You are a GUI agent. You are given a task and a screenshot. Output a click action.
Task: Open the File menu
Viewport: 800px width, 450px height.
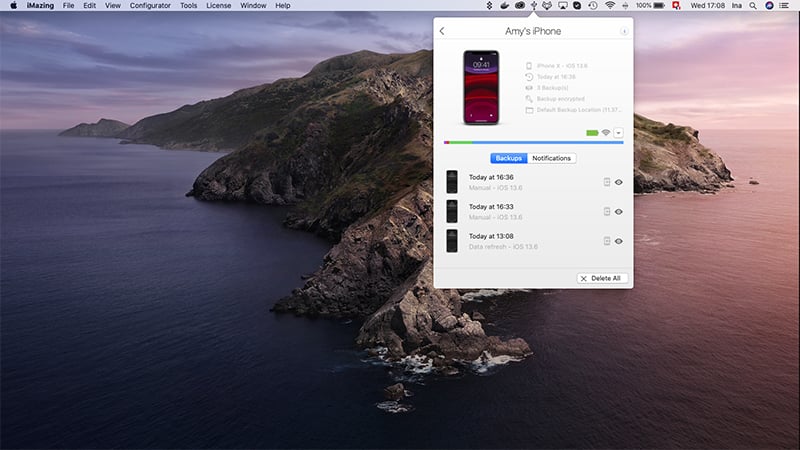click(x=68, y=6)
